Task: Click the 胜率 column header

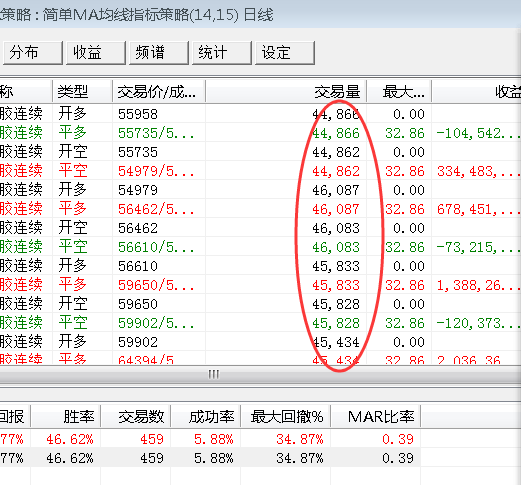Action: [66, 417]
